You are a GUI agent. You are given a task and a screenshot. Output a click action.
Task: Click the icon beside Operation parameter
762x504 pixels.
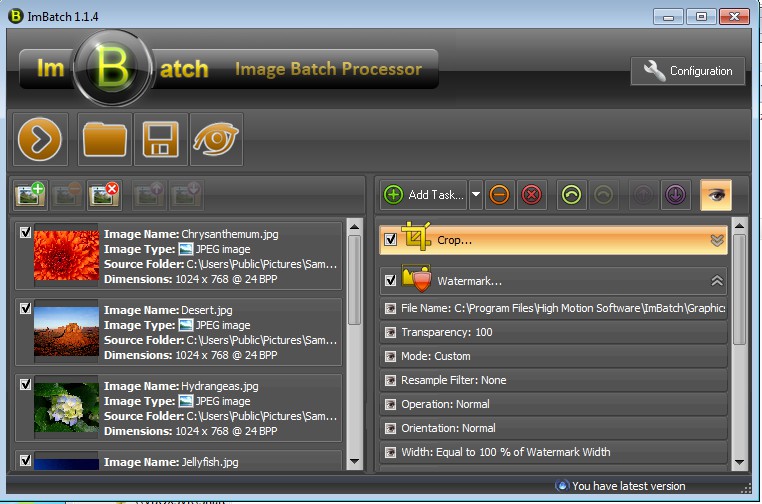point(390,404)
